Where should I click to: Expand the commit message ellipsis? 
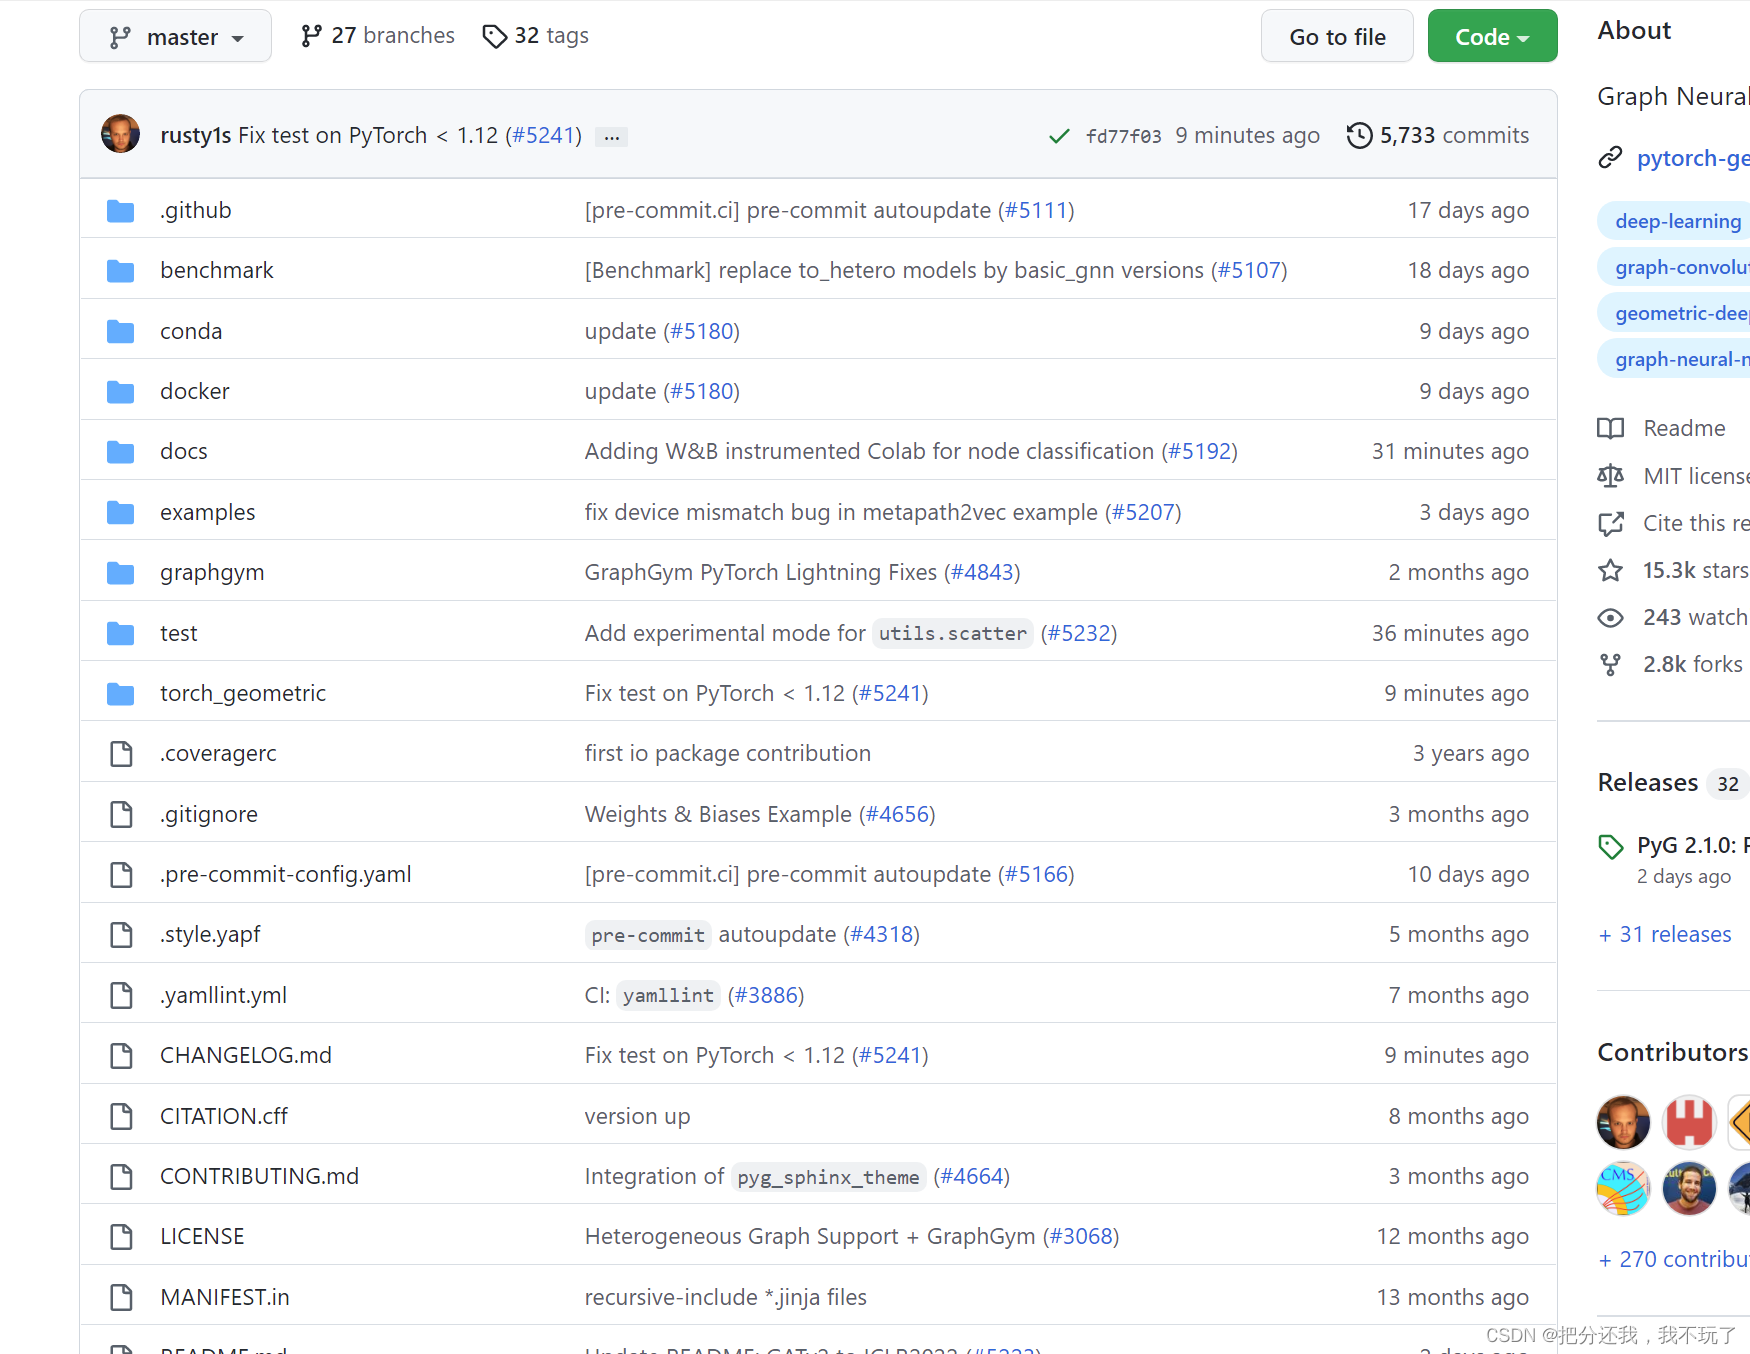click(611, 136)
